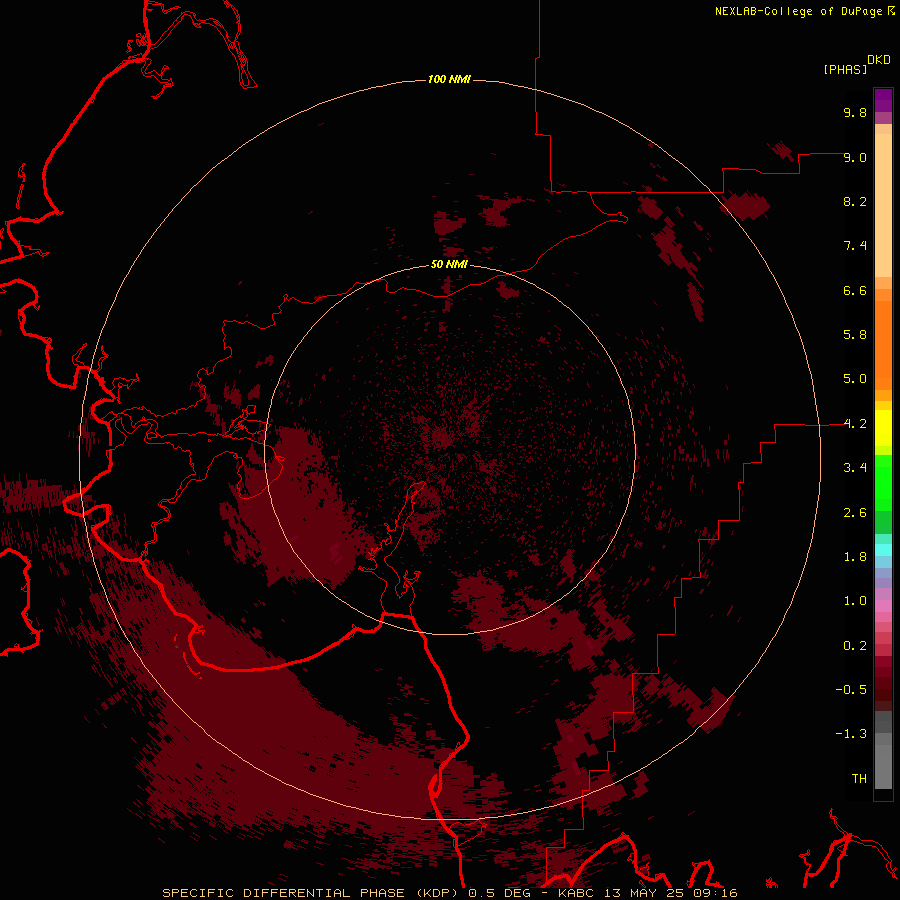900x900 pixels.
Task: Click the -0.5 value on the color scale
Action: 851,690
